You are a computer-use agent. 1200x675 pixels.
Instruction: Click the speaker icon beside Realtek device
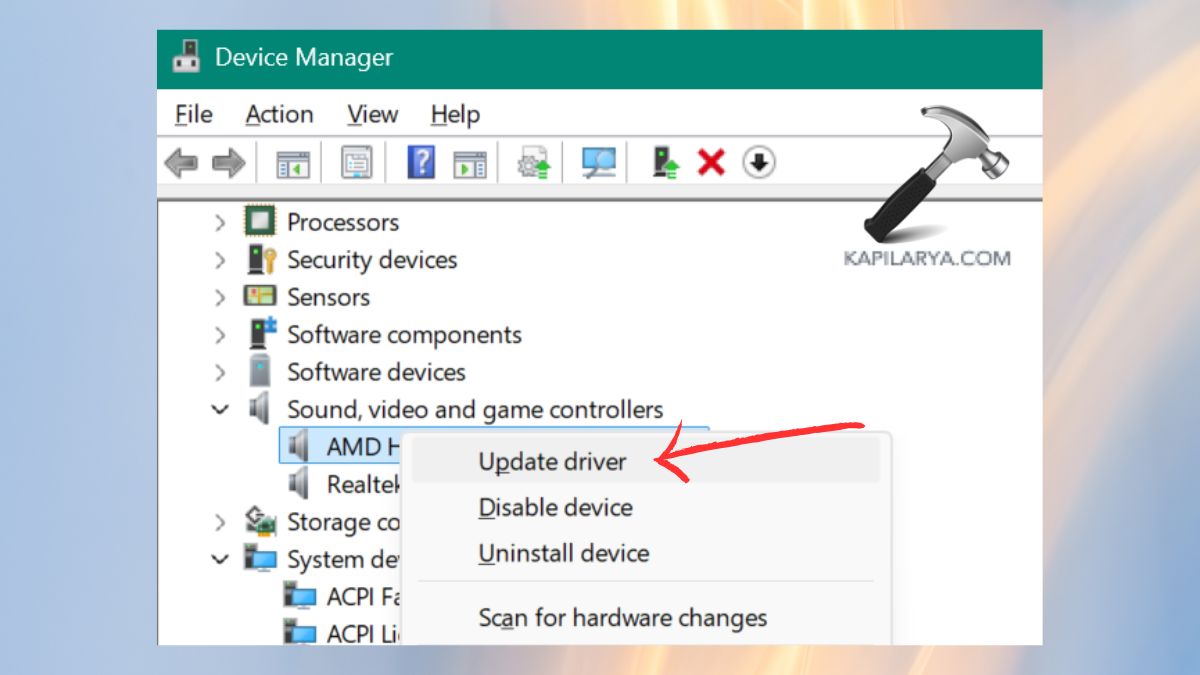[x=298, y=484]
